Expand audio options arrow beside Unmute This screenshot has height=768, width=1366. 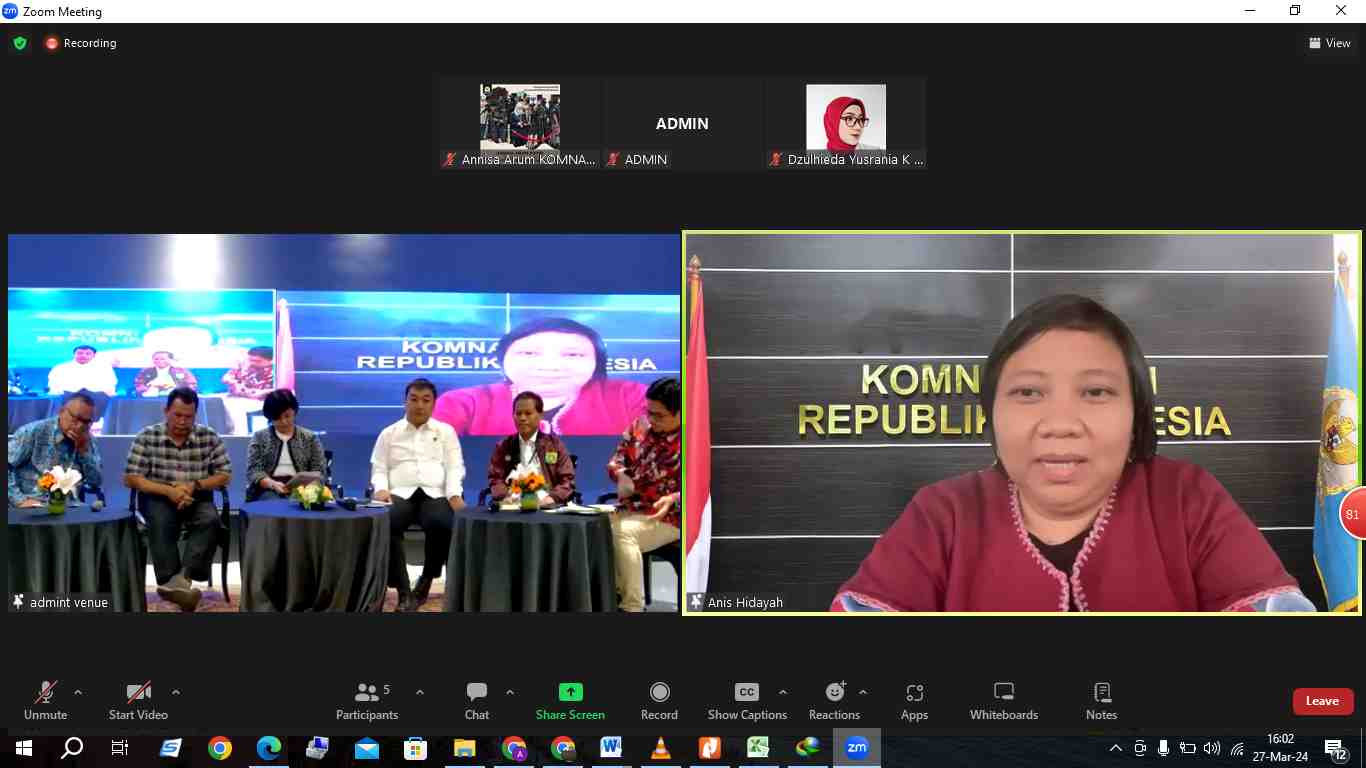point(78,692)
